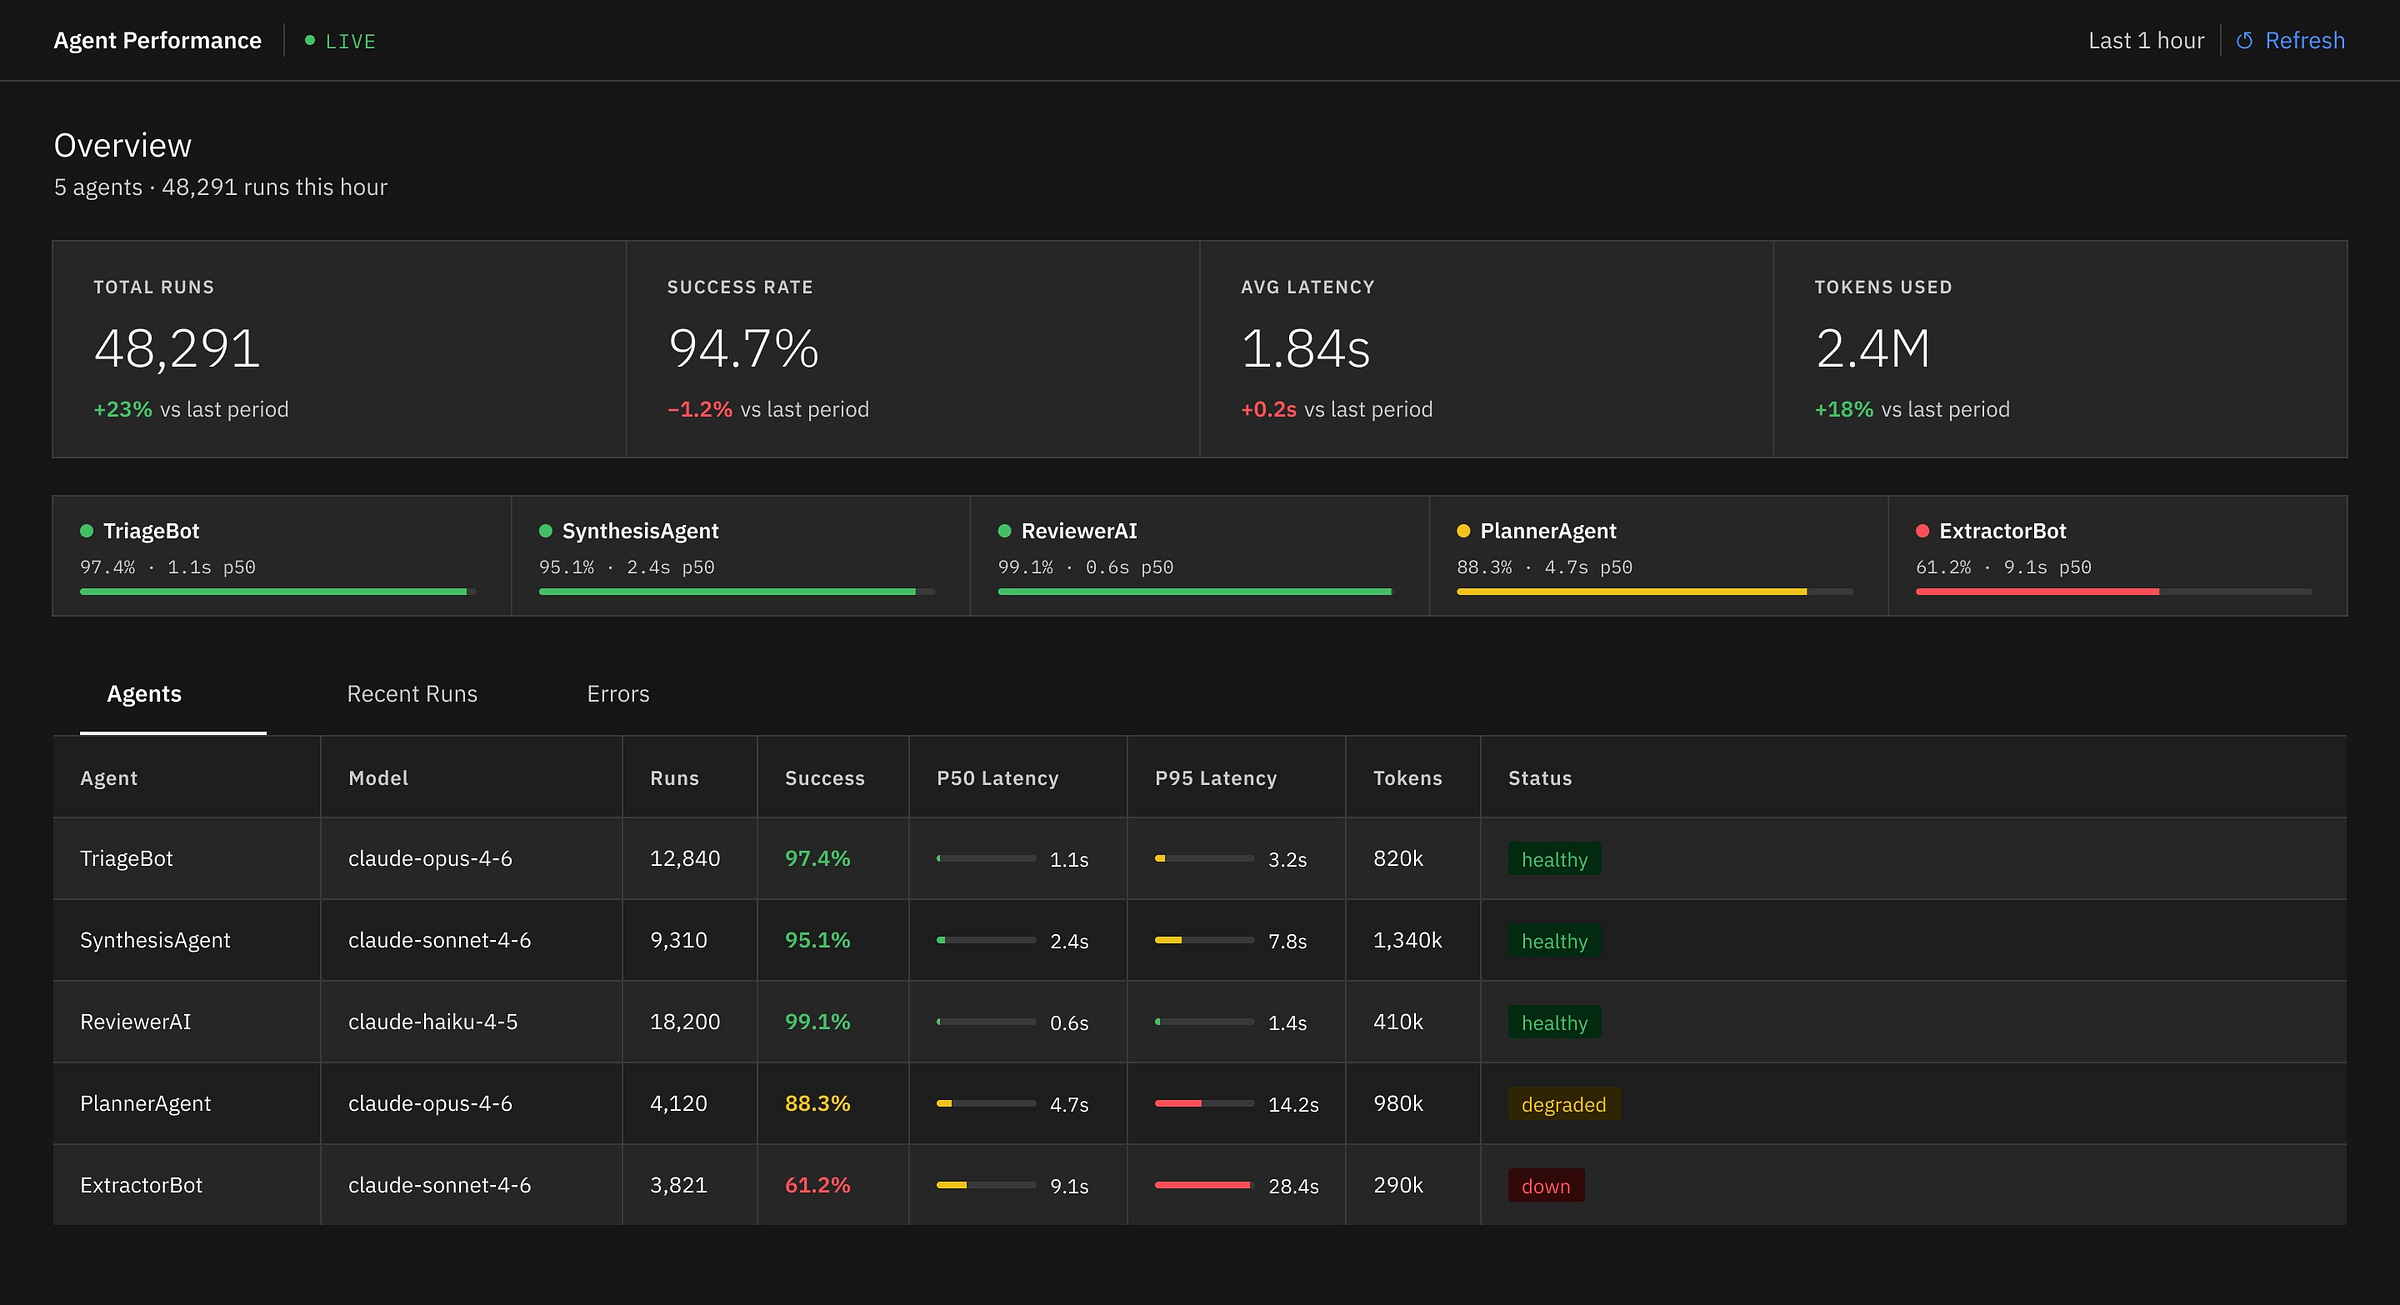Click PlannerAgent's yellow success progress bar
The width and height of the screenshot is (2400, 1305).
(1632, 592)
